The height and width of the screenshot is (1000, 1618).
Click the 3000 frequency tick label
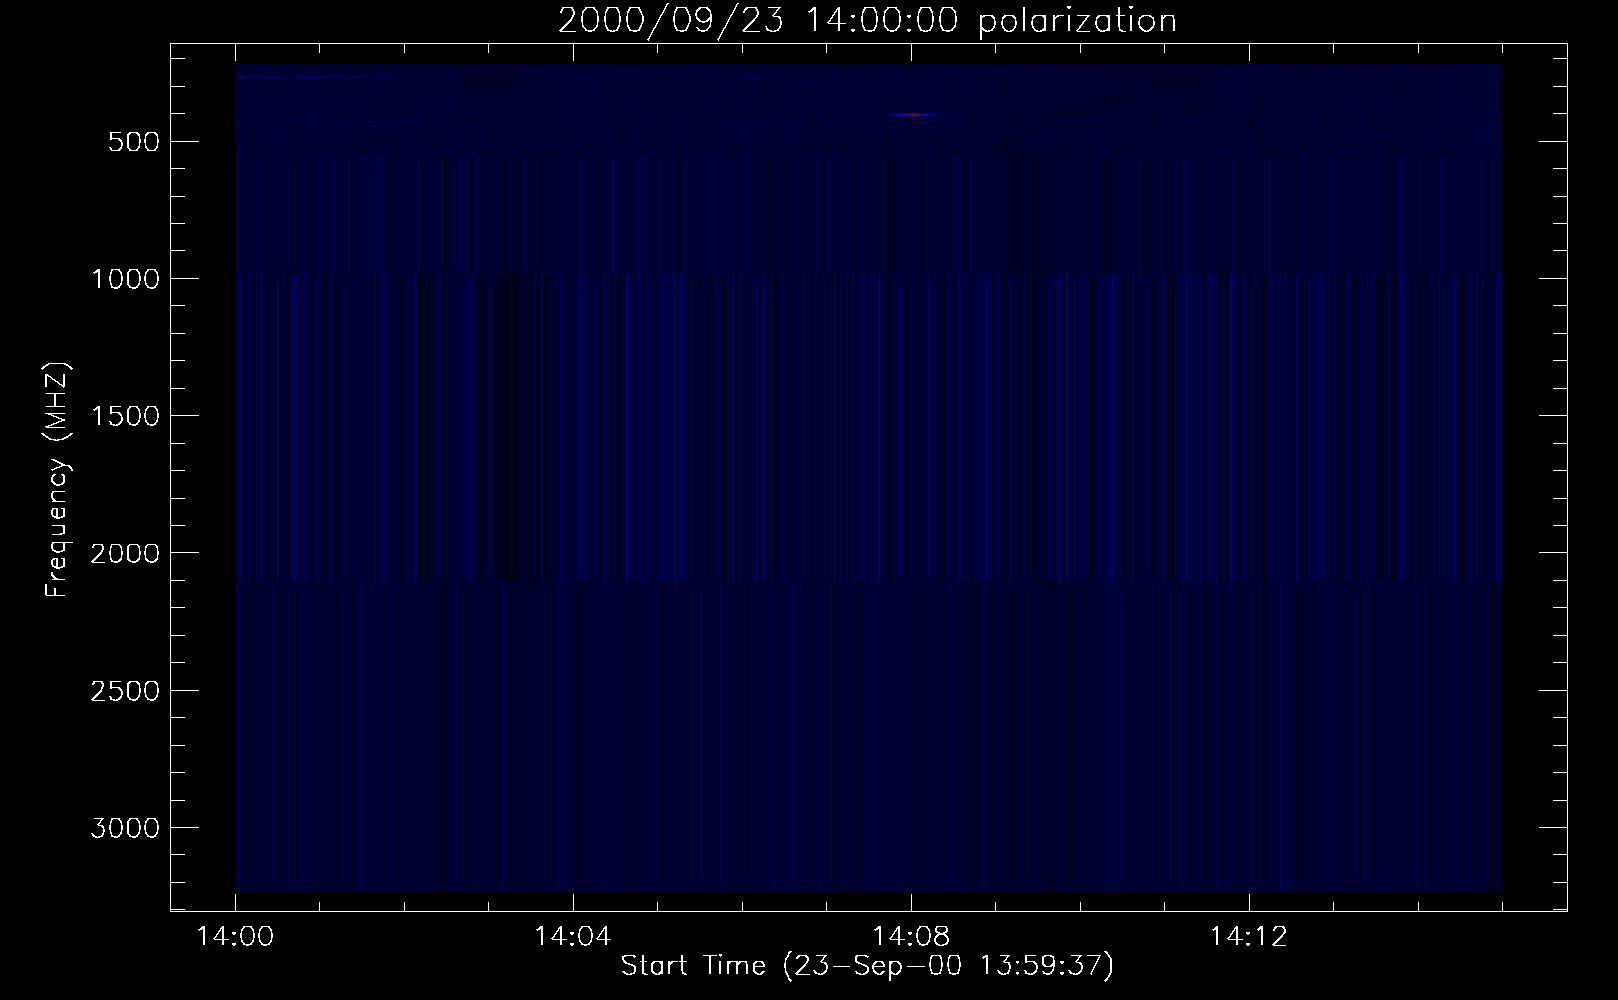tap(125, 828)
